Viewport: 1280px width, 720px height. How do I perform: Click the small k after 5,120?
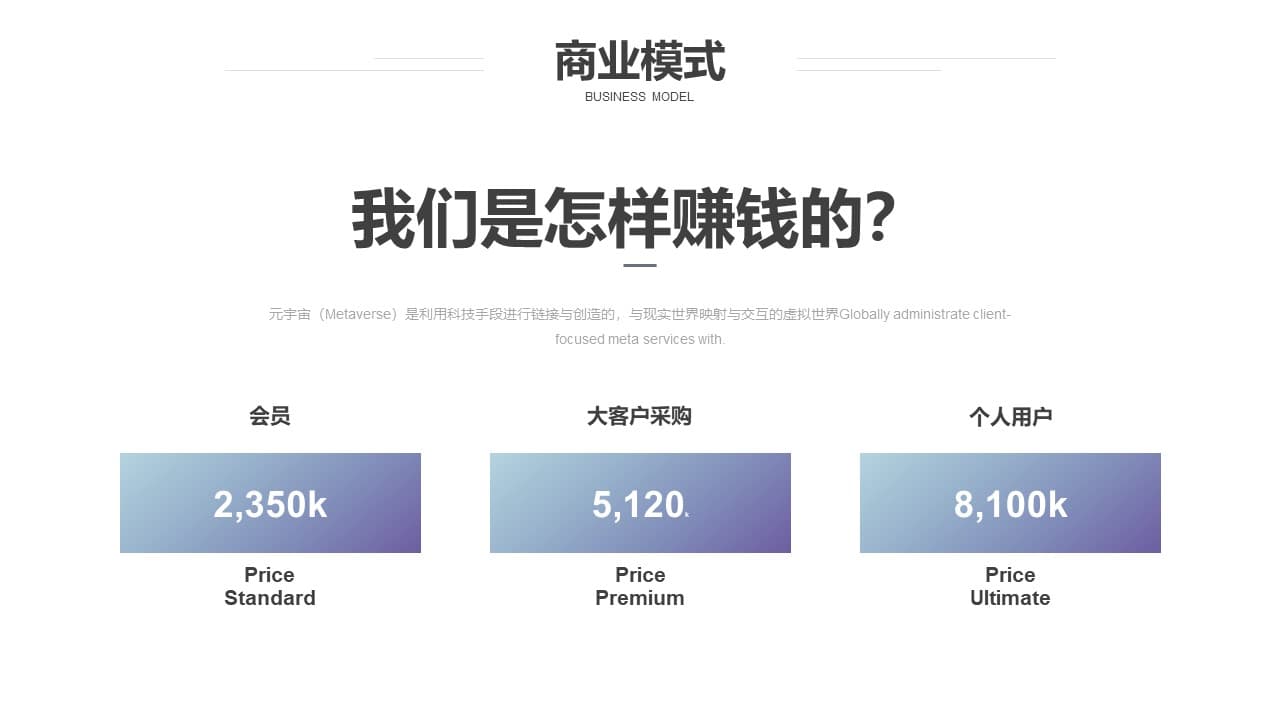coord(687,514)
